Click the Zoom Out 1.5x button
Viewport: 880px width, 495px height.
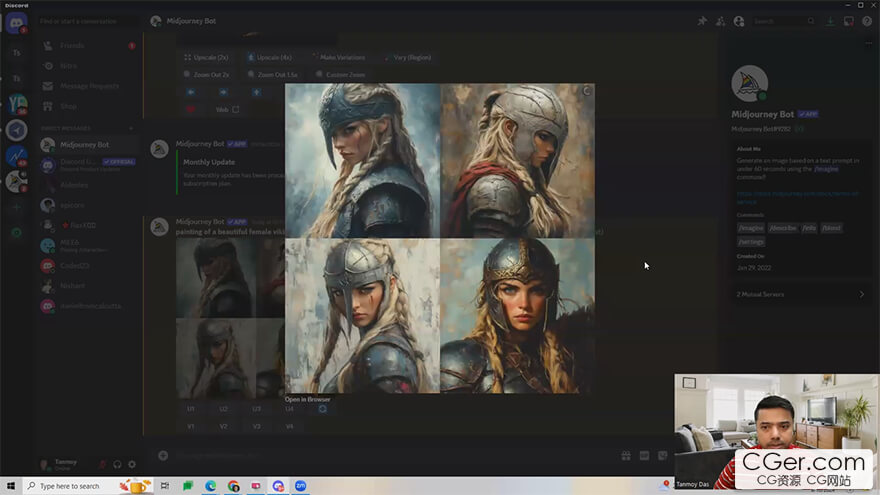[x=272, y=75]
